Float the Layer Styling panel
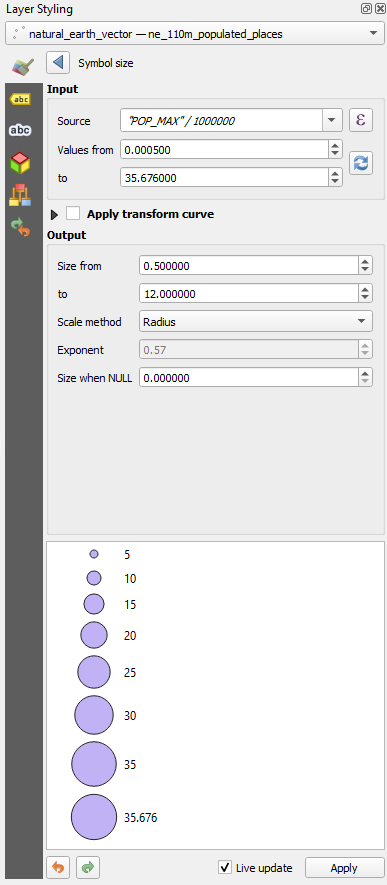Image resolution: width=387 pixels, height=885 pixels. click(x=367, y=9)
